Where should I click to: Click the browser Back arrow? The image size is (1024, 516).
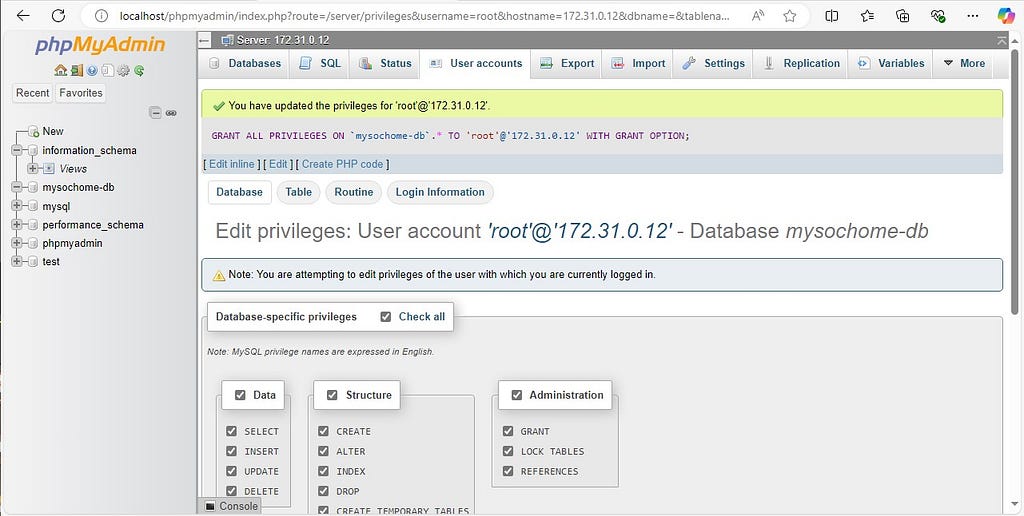[23, 16]
